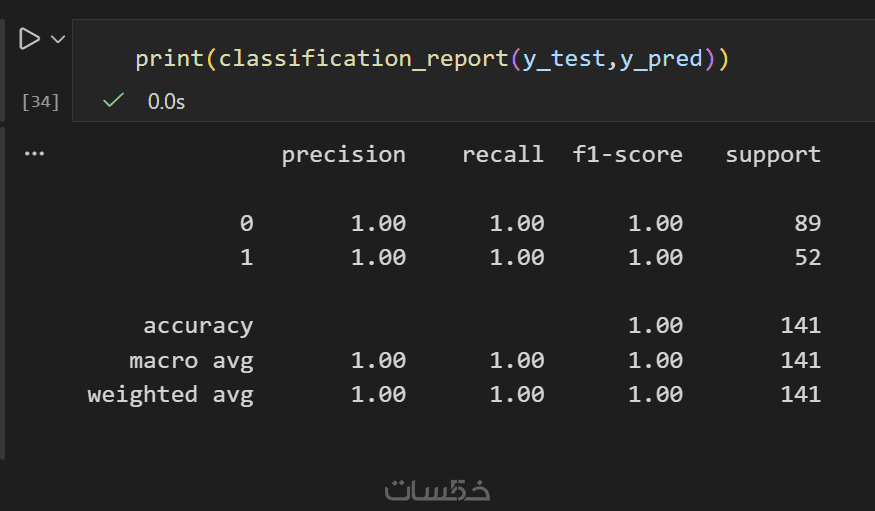Open the run options chevron beside play

(57, 39)
